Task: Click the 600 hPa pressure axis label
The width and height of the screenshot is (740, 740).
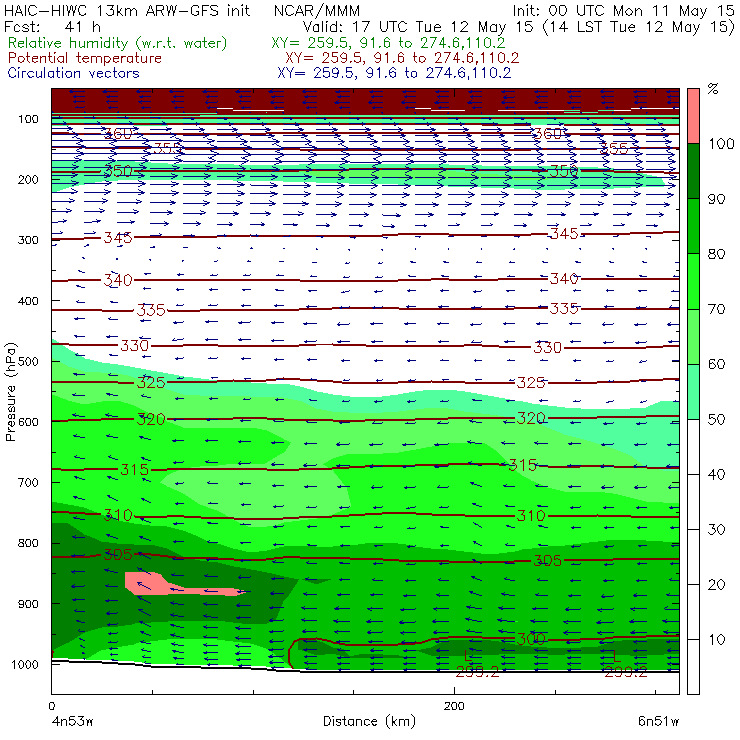Action: (x=28, y=421)
